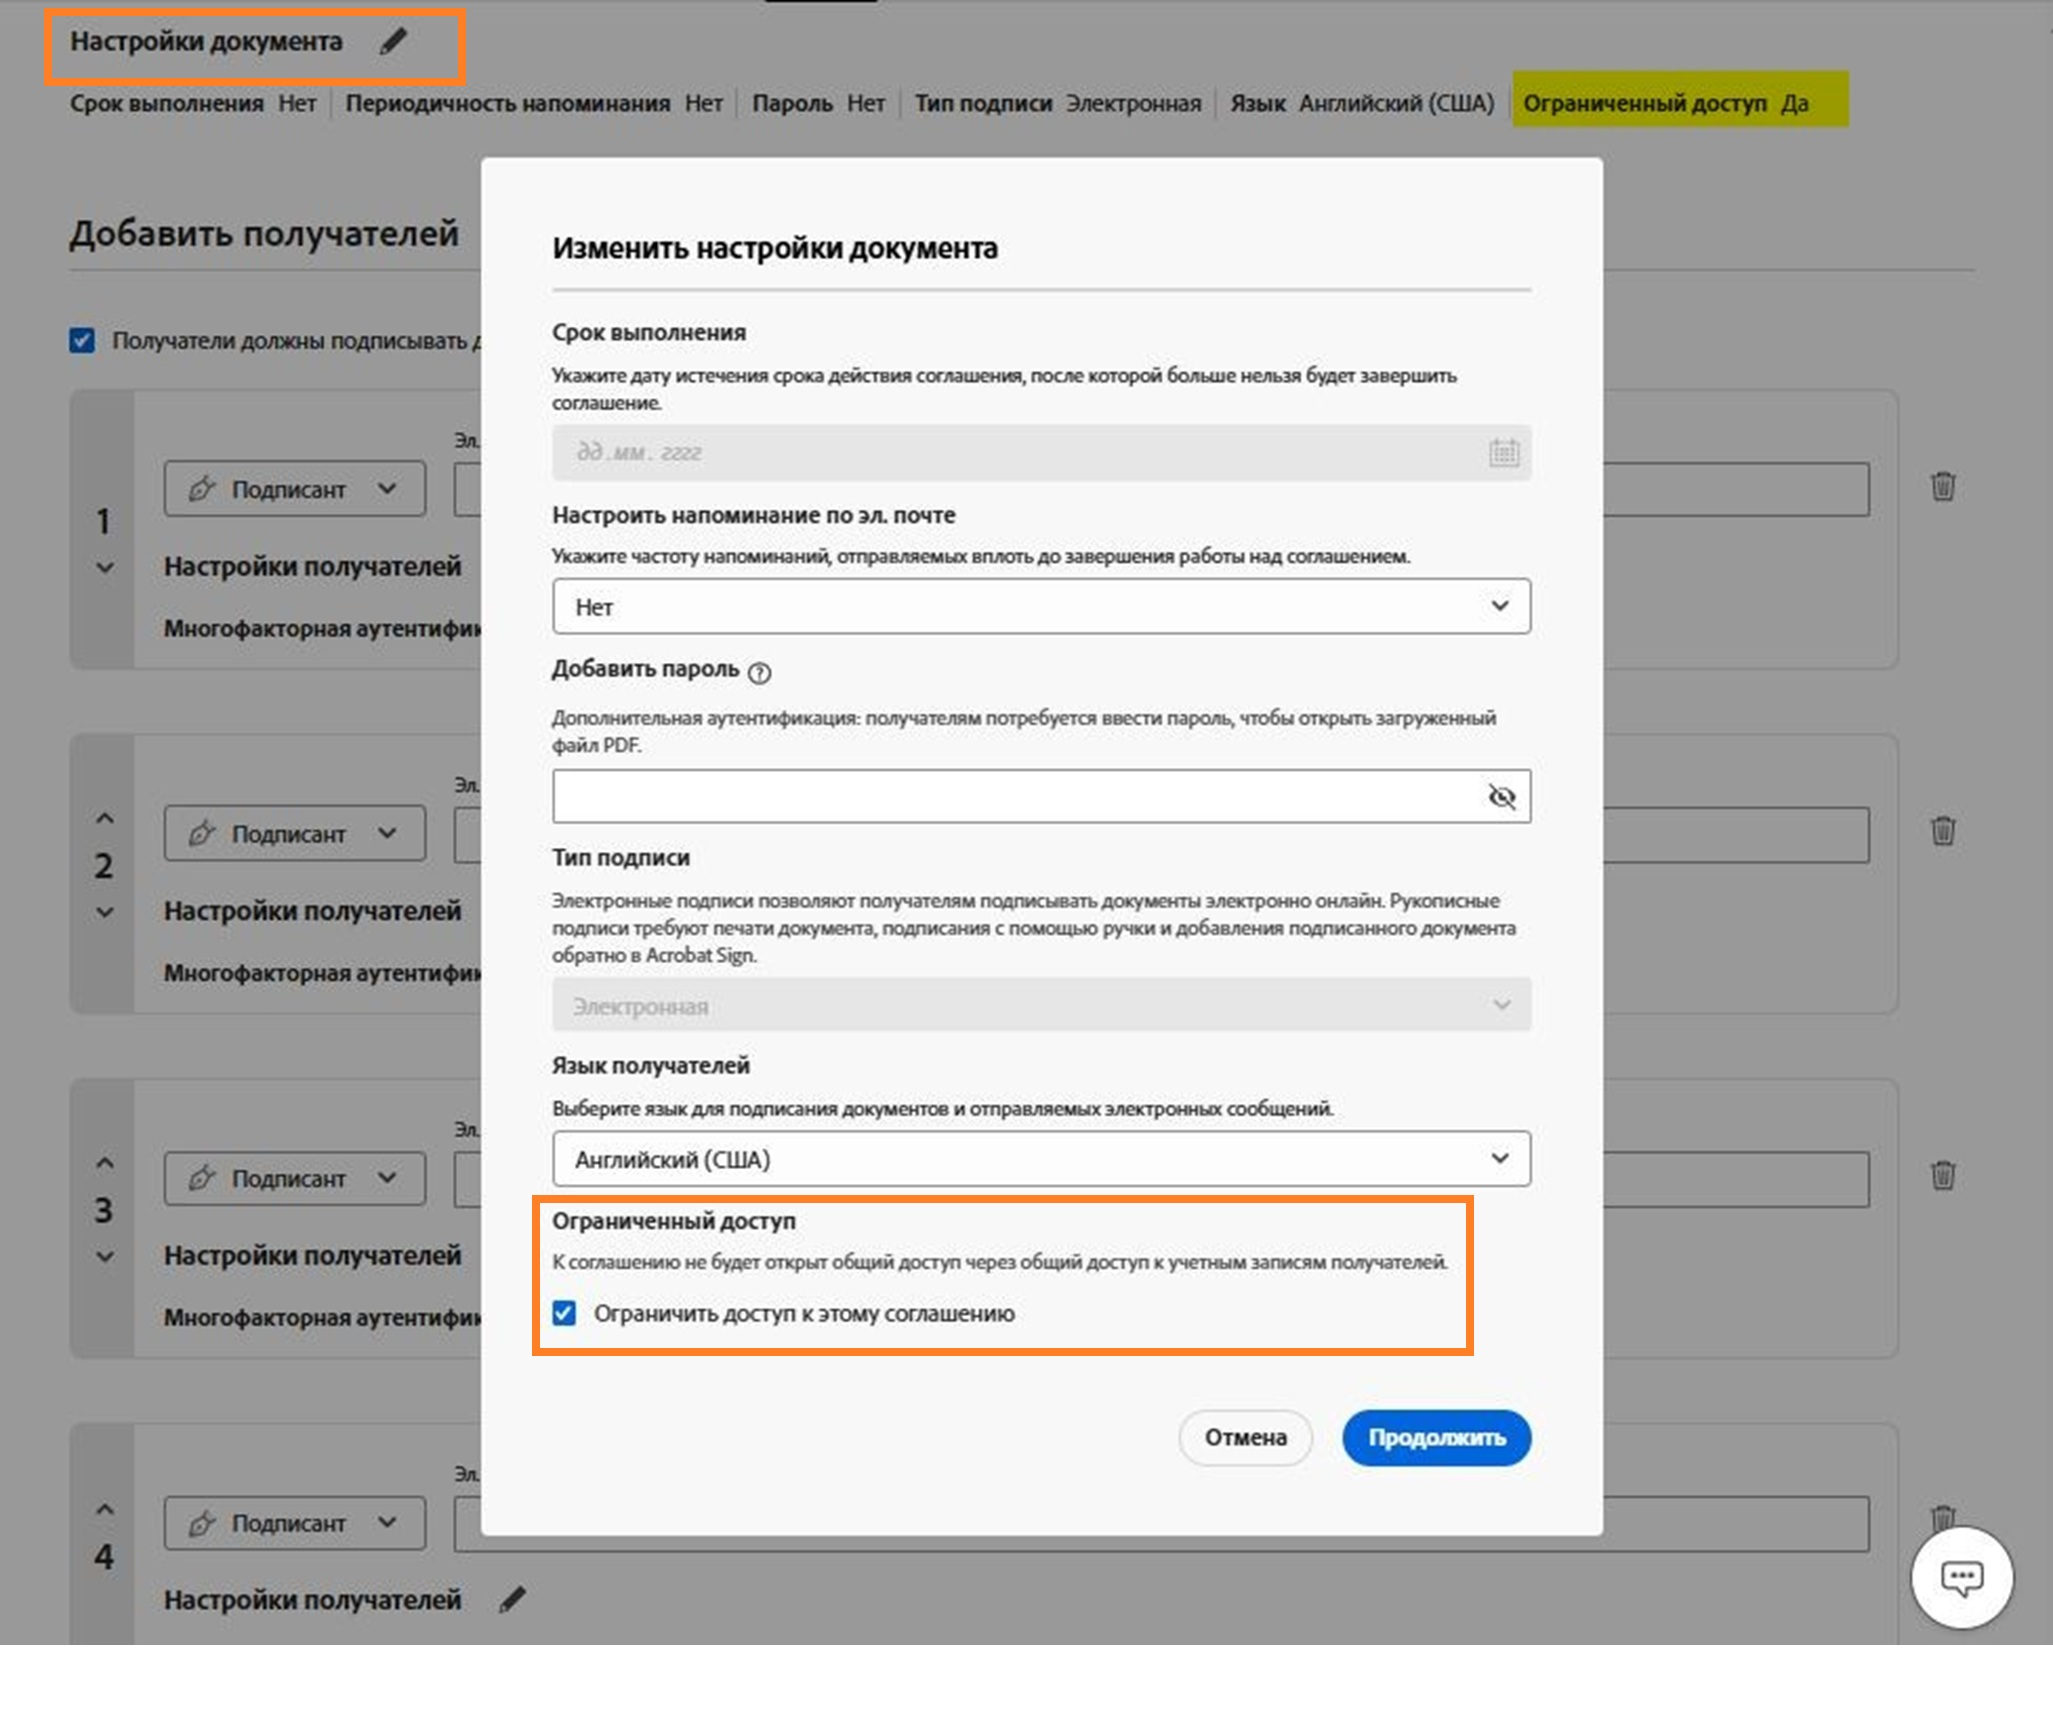Delete recipient 1 with trash icon
The width and height of the screenshot is (2053, 1728).
pyautogui.click(x=1942, y=487)
